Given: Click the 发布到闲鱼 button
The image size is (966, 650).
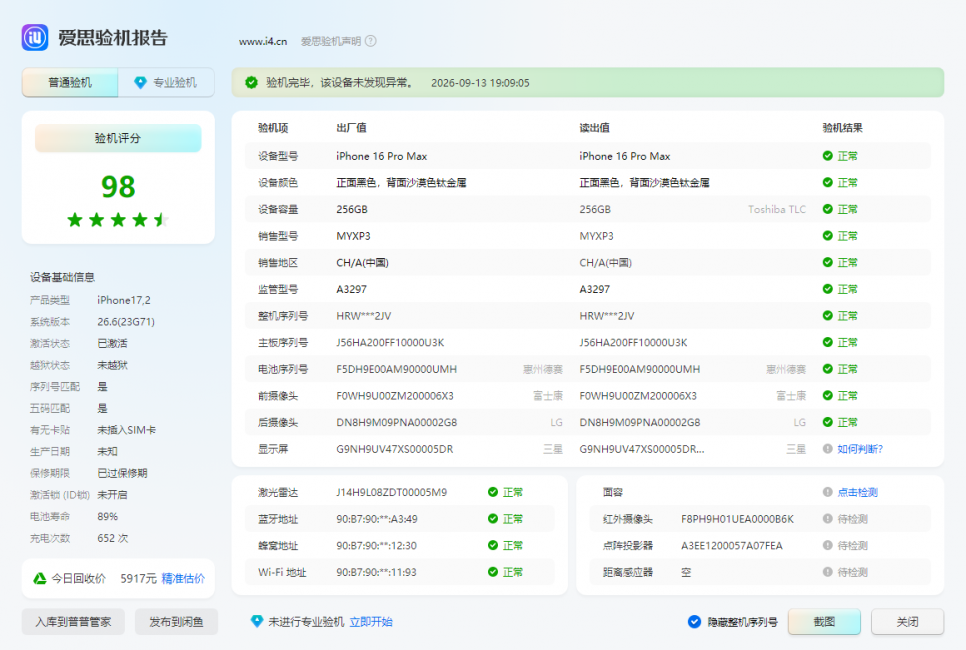Looking at the screenshot, I should click(x=176, y=622).
